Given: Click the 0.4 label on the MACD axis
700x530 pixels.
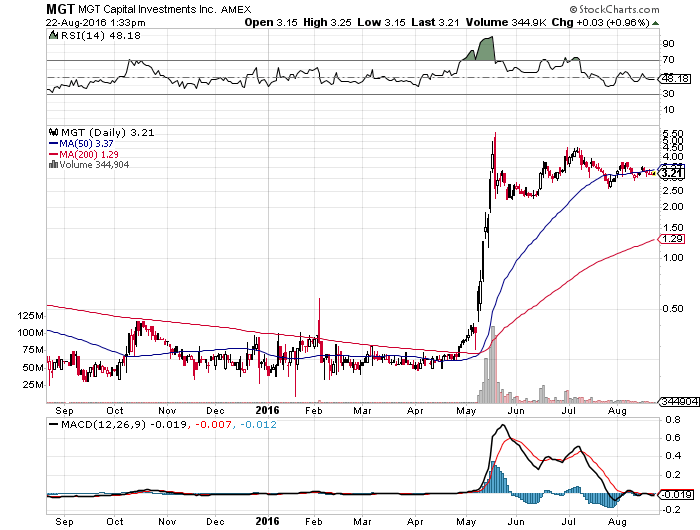Looking at the screenshot, I should pyautogui.click(x=672, y=456).
